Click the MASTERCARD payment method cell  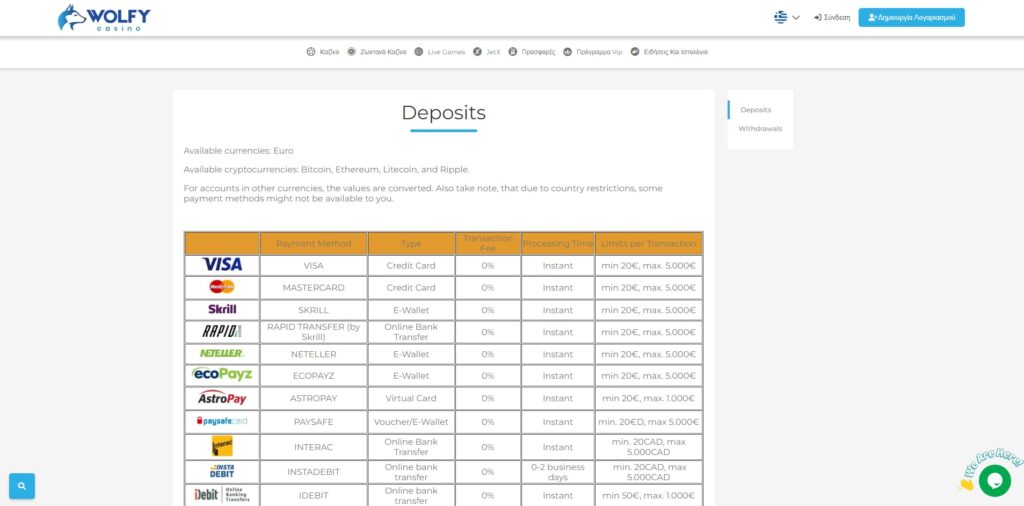coord(313,287)
